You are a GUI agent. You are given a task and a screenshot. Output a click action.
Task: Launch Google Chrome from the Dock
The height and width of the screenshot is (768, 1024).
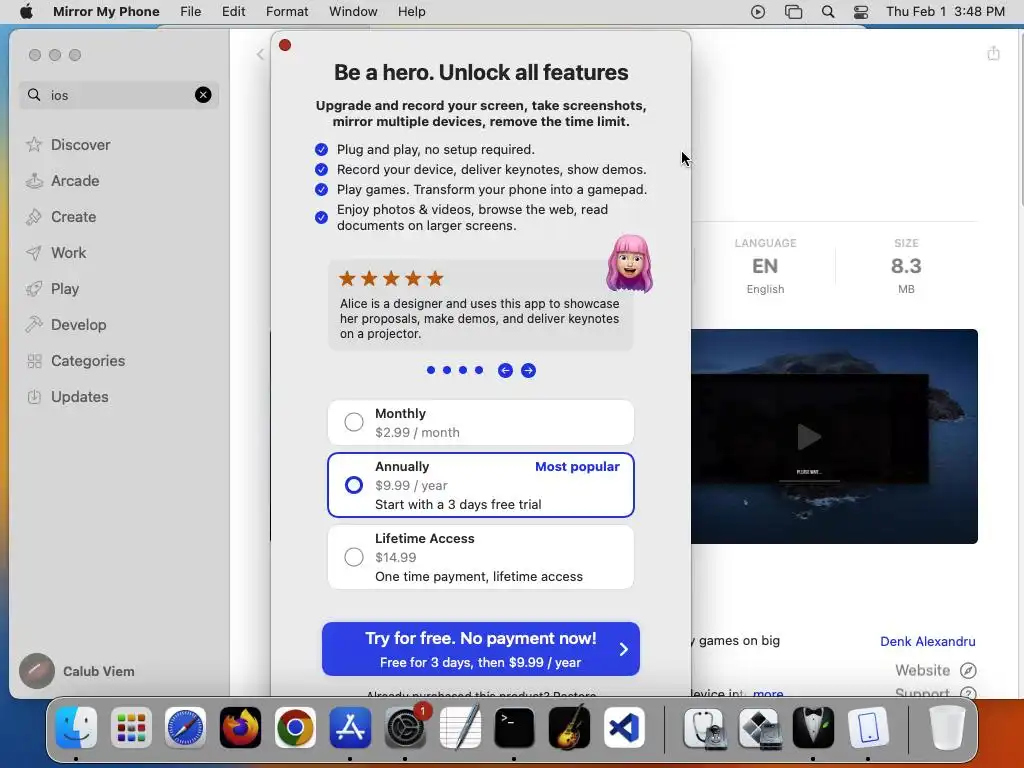(x=295, y=728)
